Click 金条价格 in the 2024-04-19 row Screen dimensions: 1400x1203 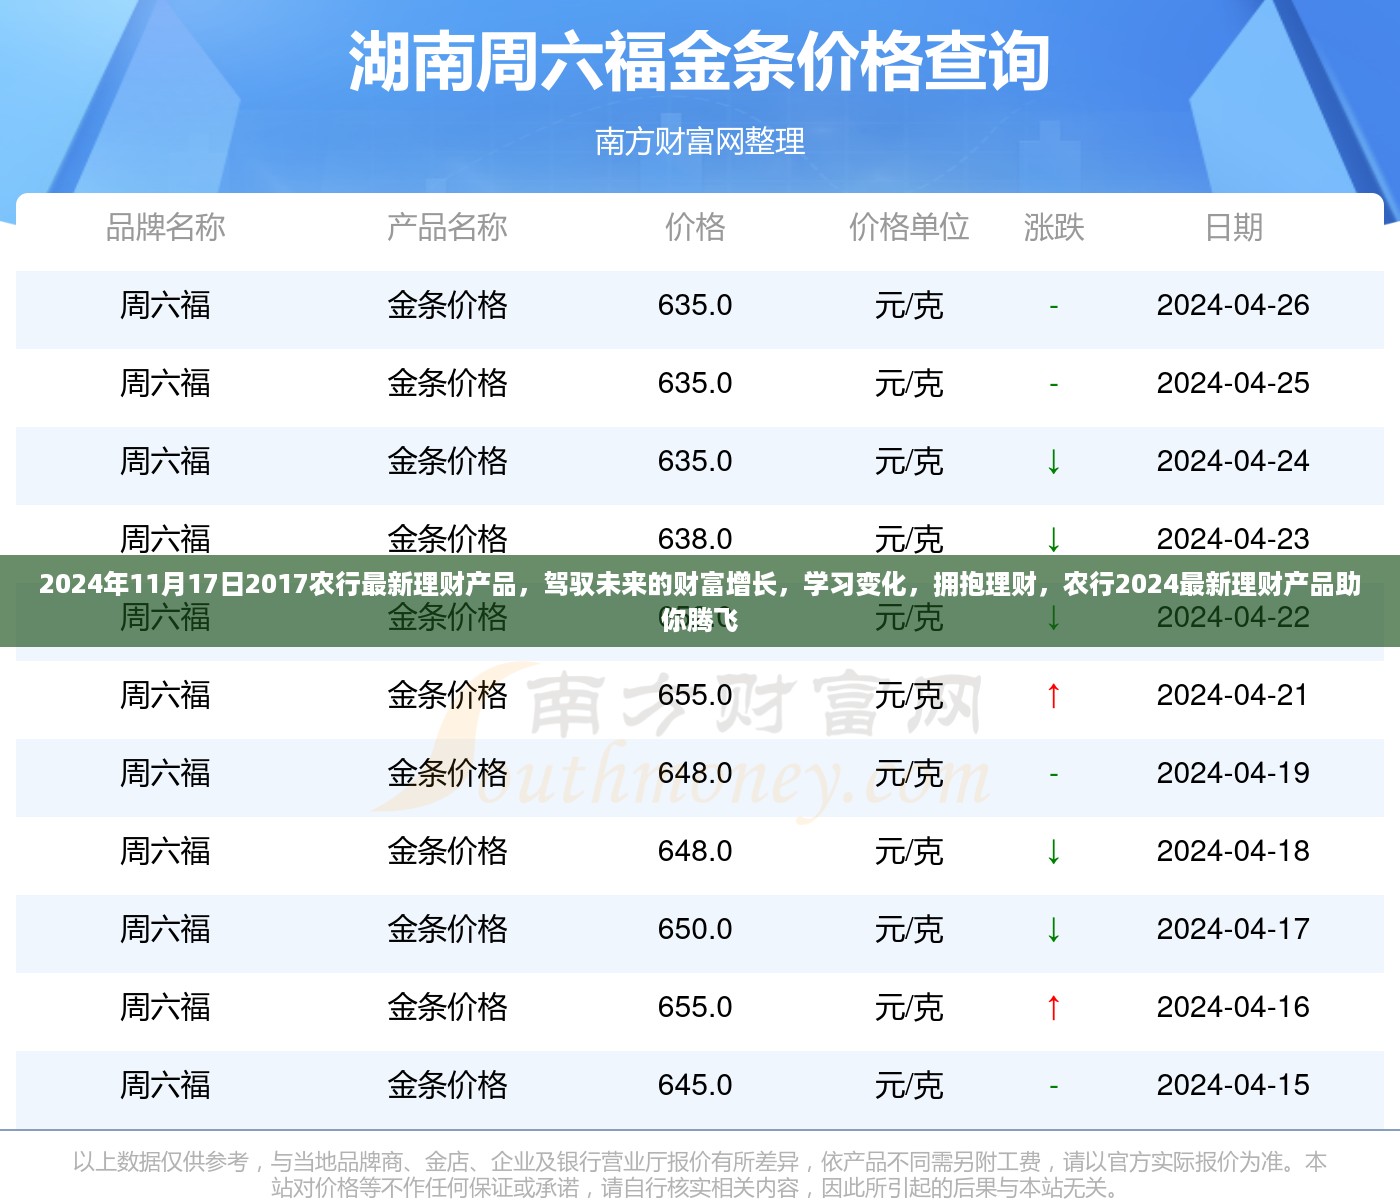click(x=447, y=773)
